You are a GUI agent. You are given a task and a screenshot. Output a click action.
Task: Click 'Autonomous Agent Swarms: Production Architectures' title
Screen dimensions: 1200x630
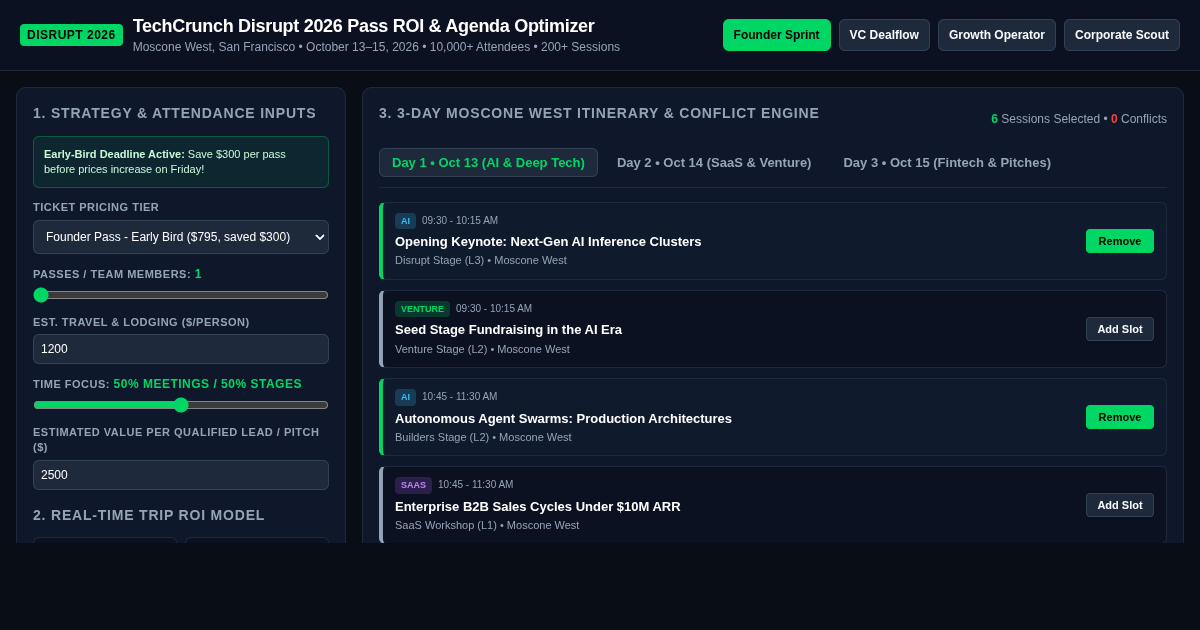563,418
